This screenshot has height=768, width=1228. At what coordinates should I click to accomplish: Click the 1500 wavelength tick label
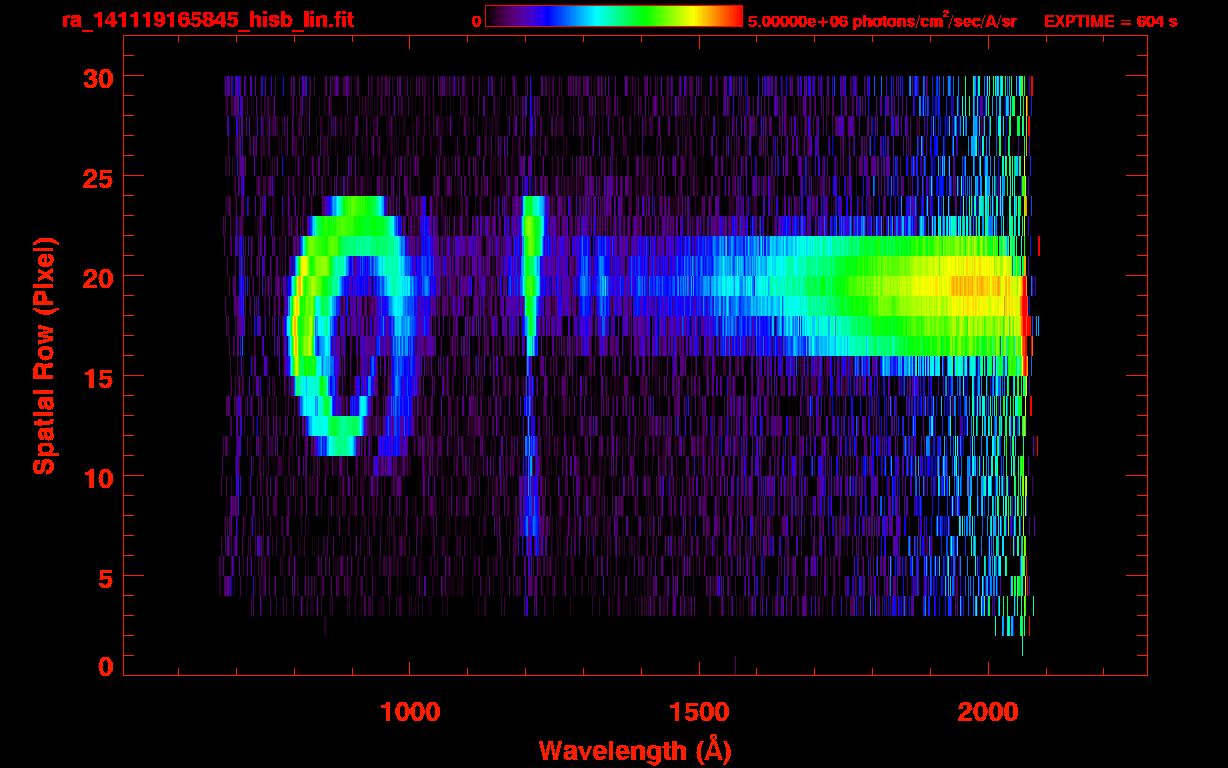click(699, 712)
